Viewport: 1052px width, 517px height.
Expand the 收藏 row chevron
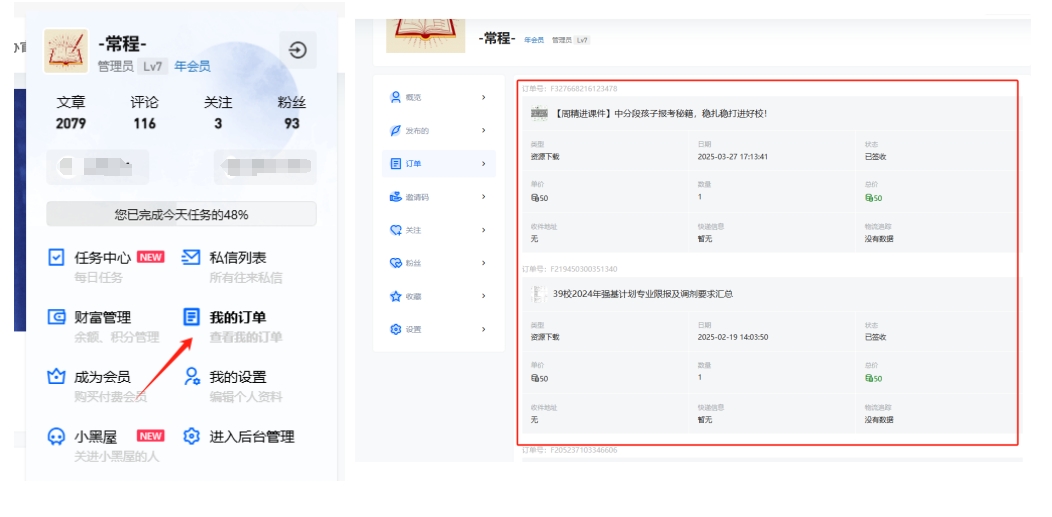coord(484,296)
